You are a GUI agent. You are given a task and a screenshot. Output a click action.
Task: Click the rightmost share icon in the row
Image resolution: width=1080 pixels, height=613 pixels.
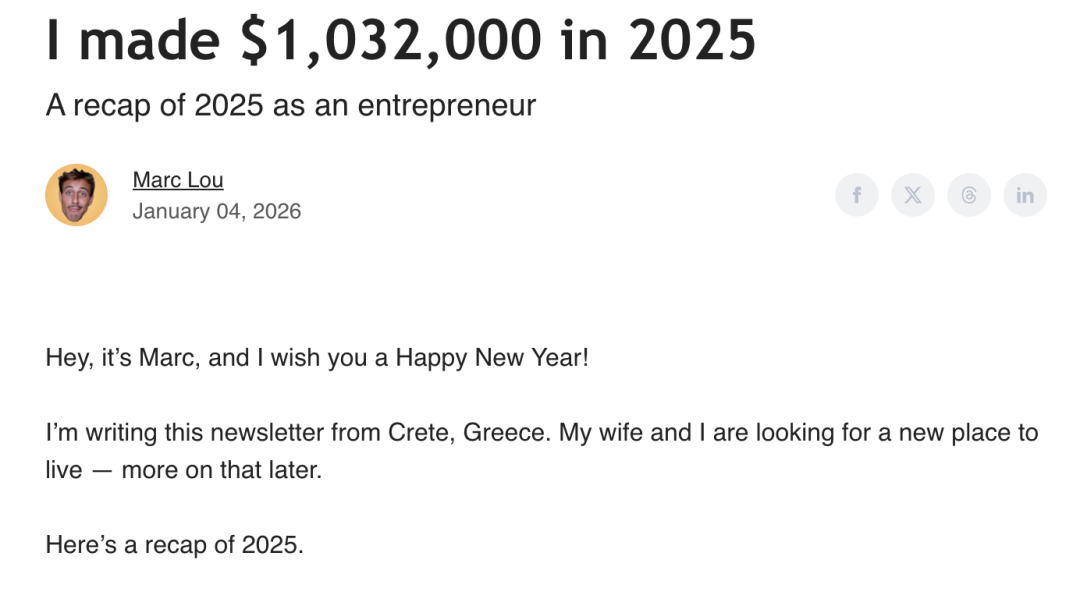pyautogui.click(x=1024, y=195)
